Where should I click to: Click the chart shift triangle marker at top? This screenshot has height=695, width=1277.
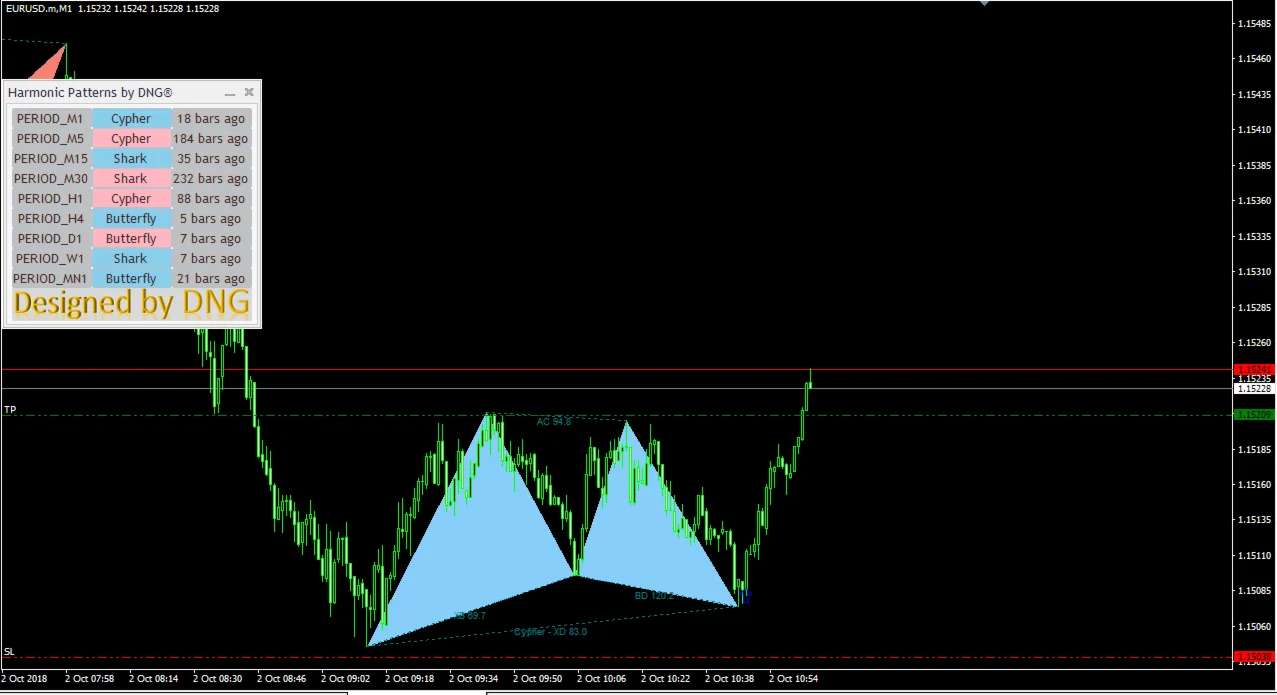tap(984, 3)
